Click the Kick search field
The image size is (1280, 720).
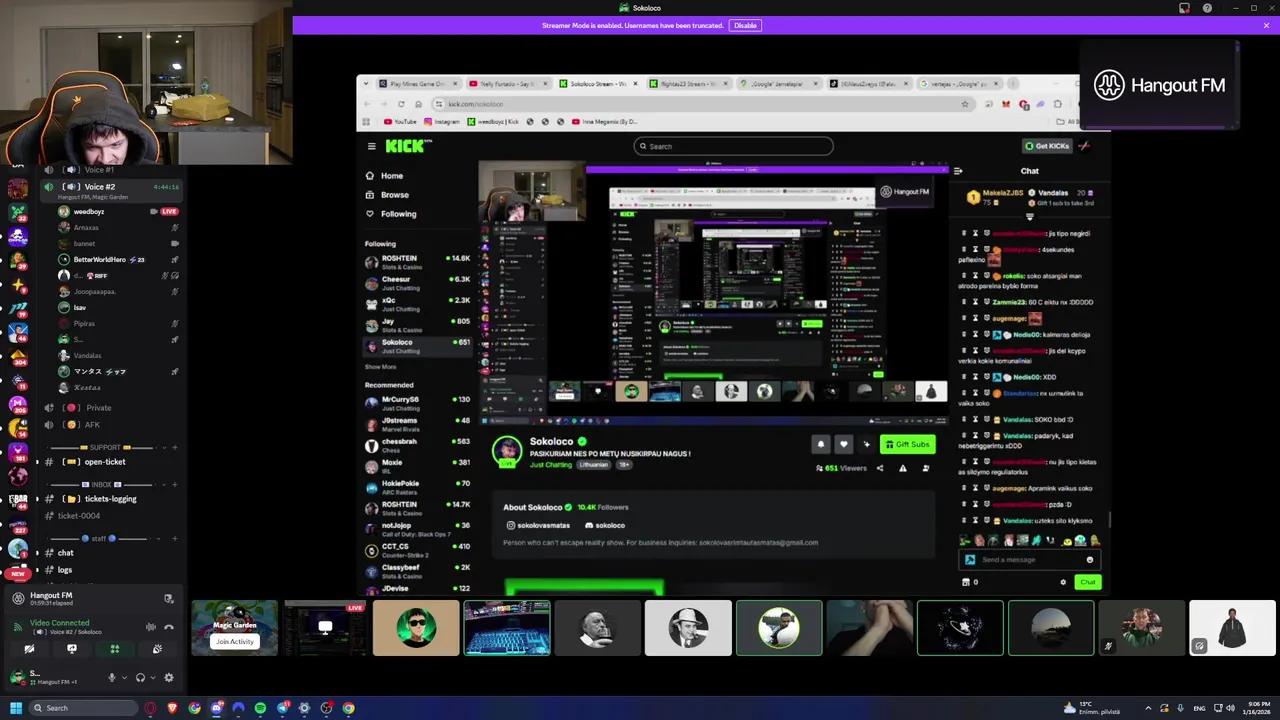point(733,146)
